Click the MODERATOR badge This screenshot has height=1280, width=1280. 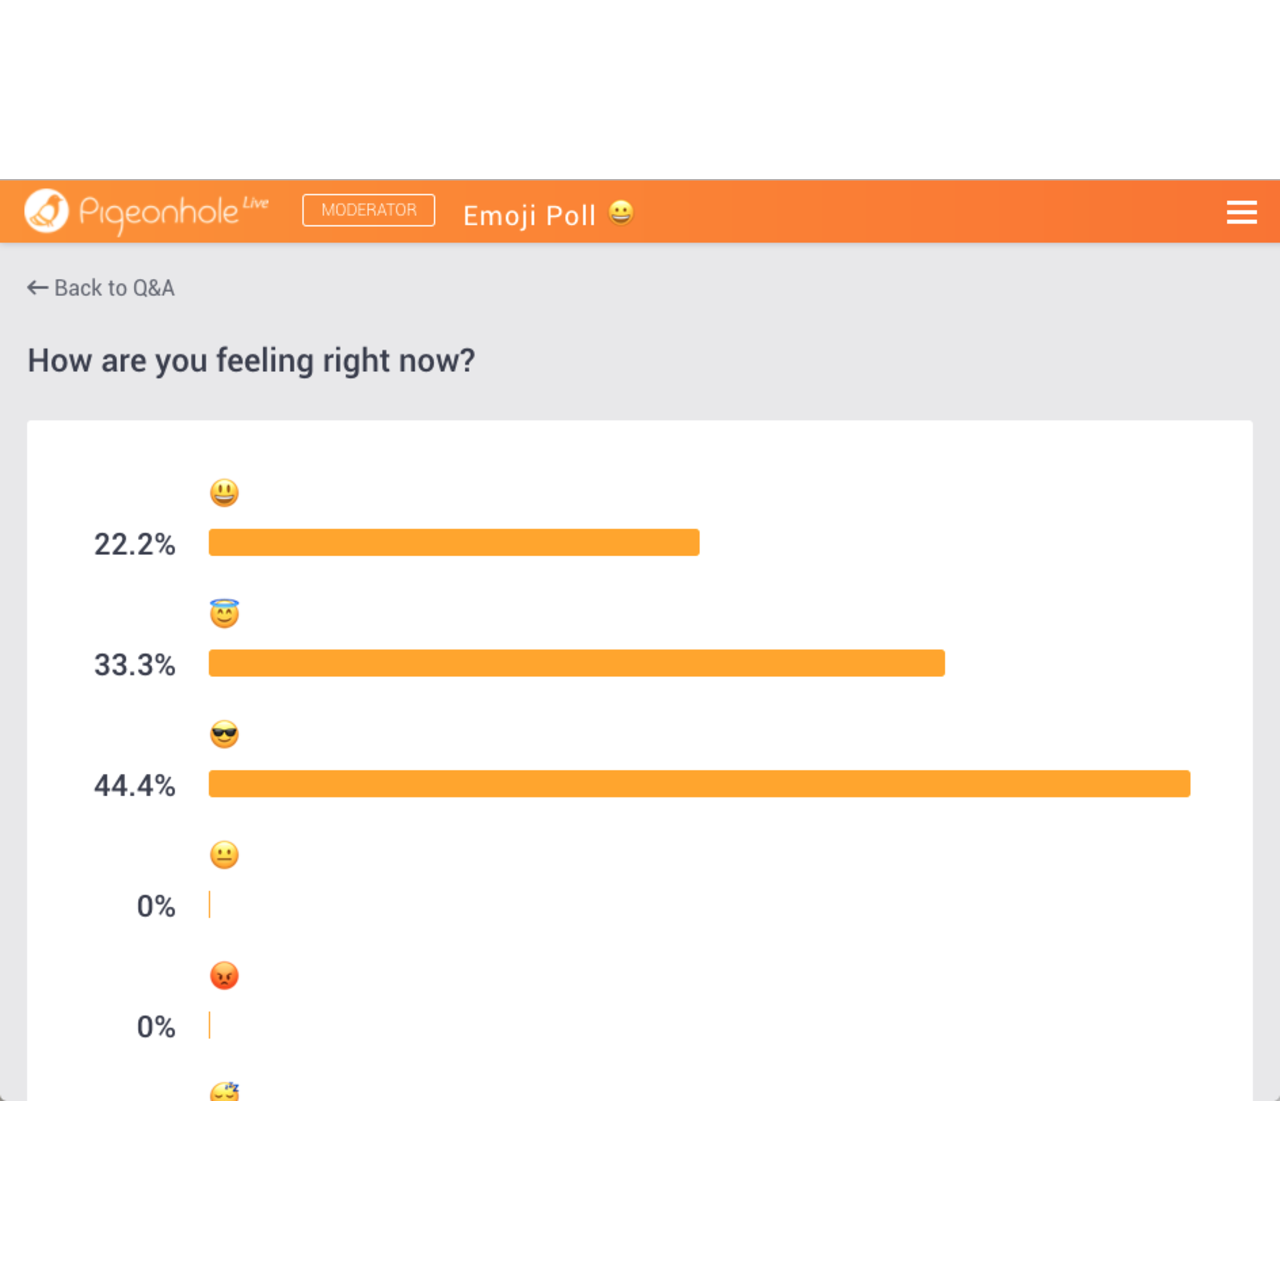point(368,210)
